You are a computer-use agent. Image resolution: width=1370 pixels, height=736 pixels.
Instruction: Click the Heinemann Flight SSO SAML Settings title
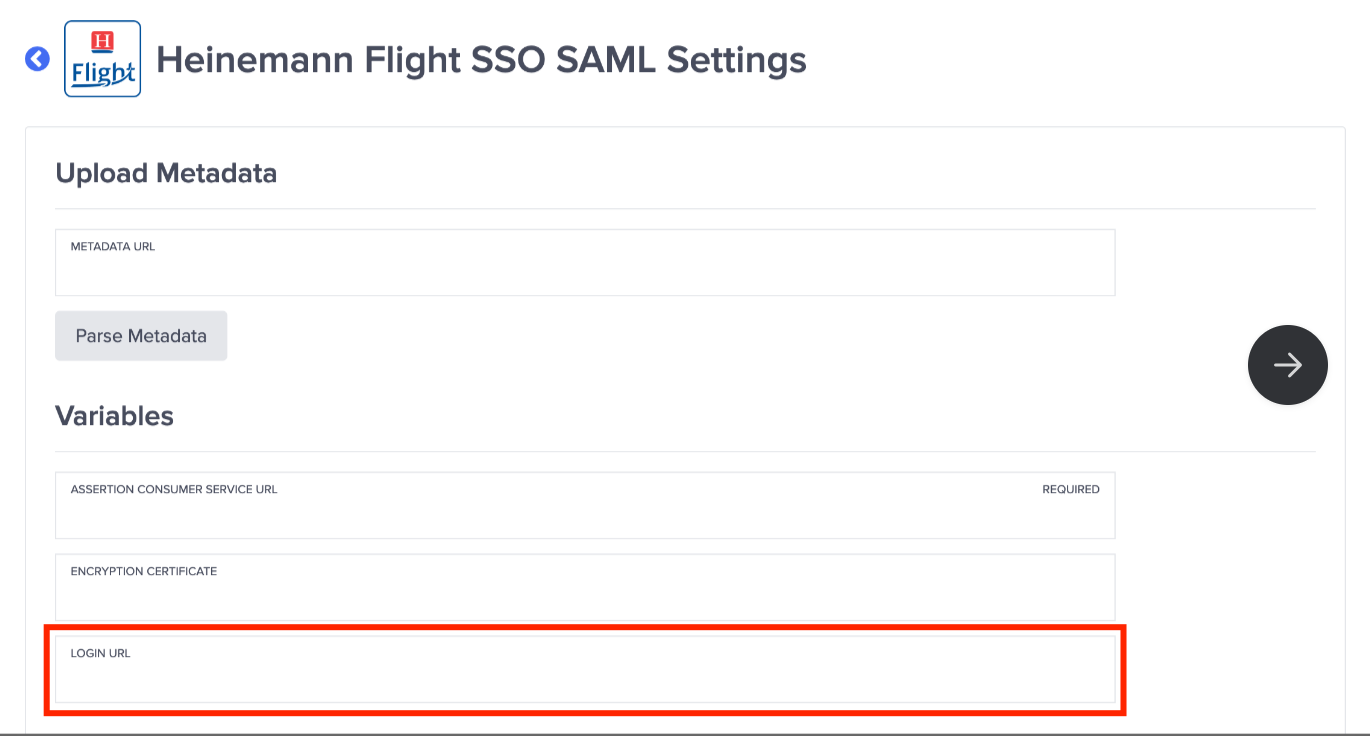click(x=481, y=60)
